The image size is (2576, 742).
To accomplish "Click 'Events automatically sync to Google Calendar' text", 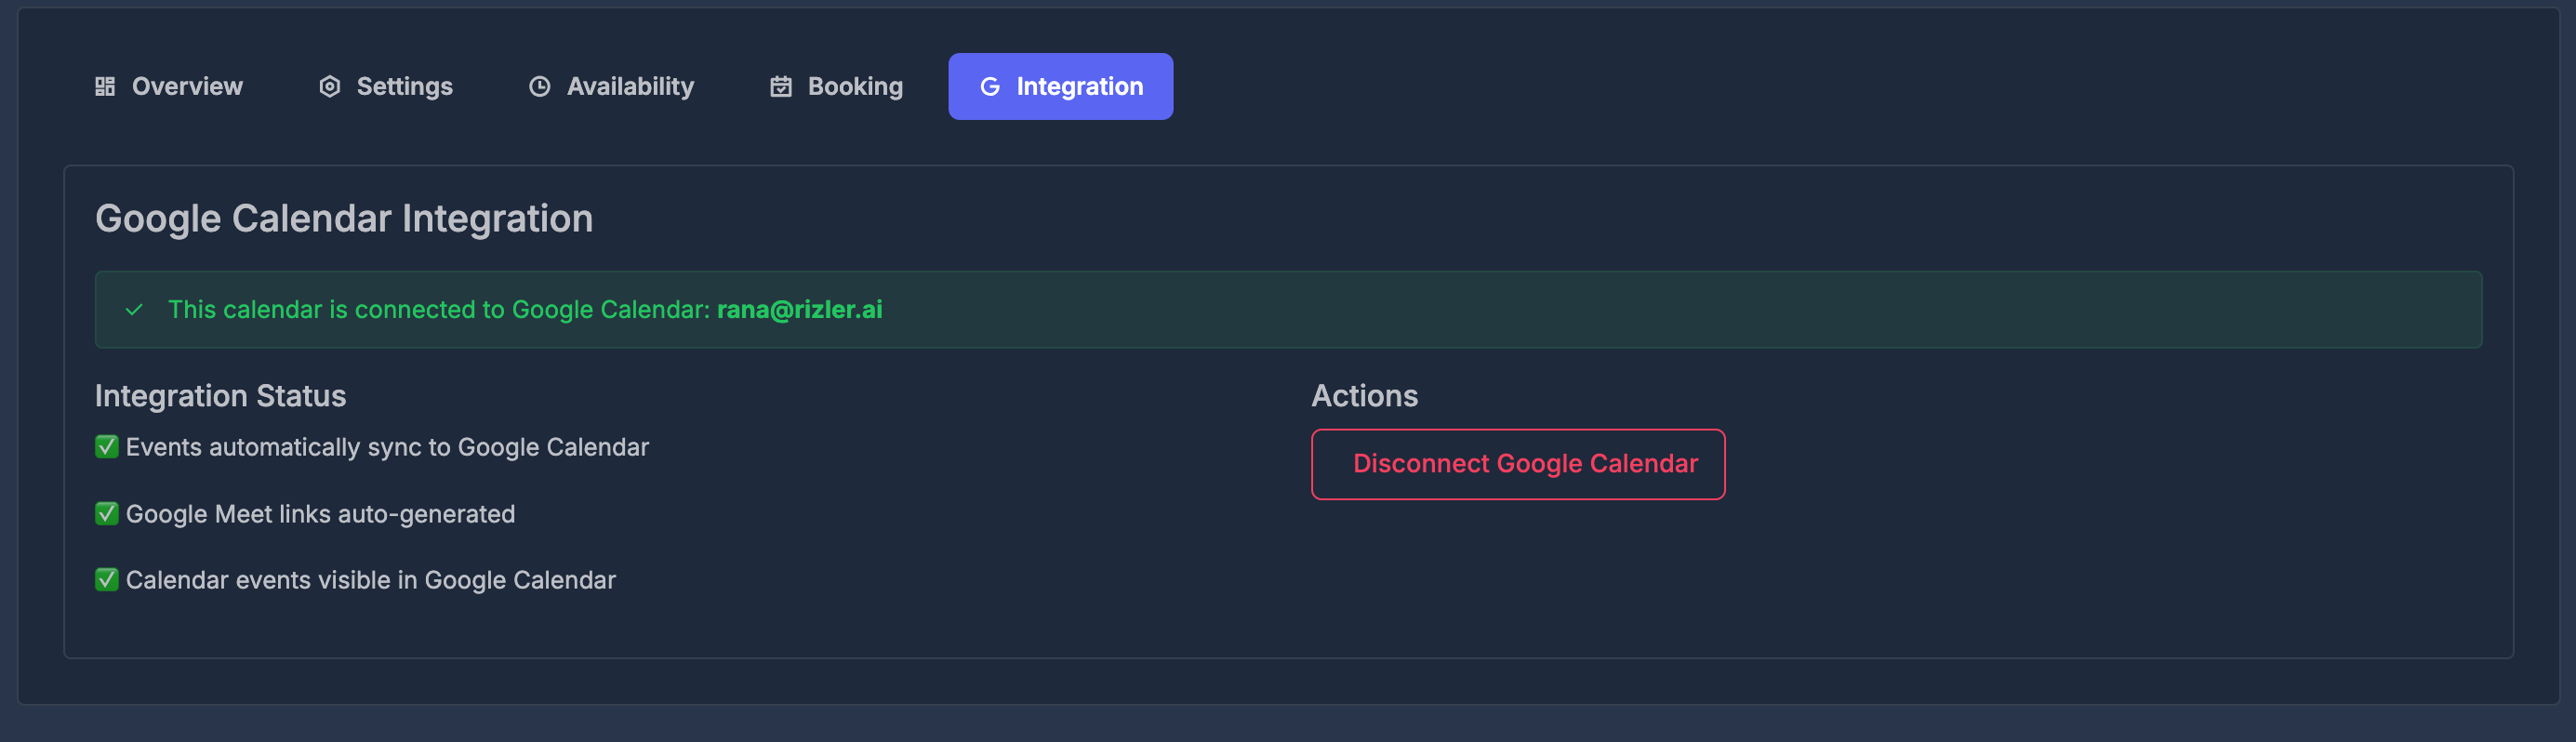I will (387, 447).
